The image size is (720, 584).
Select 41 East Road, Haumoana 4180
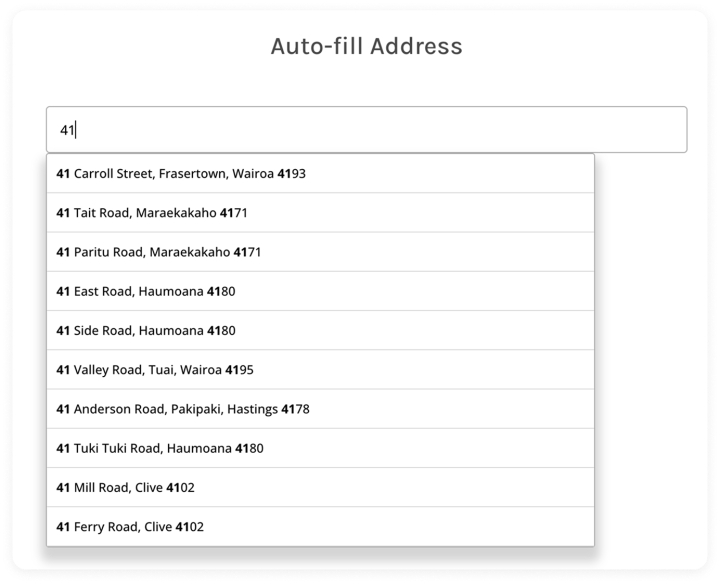click(321, 291)
